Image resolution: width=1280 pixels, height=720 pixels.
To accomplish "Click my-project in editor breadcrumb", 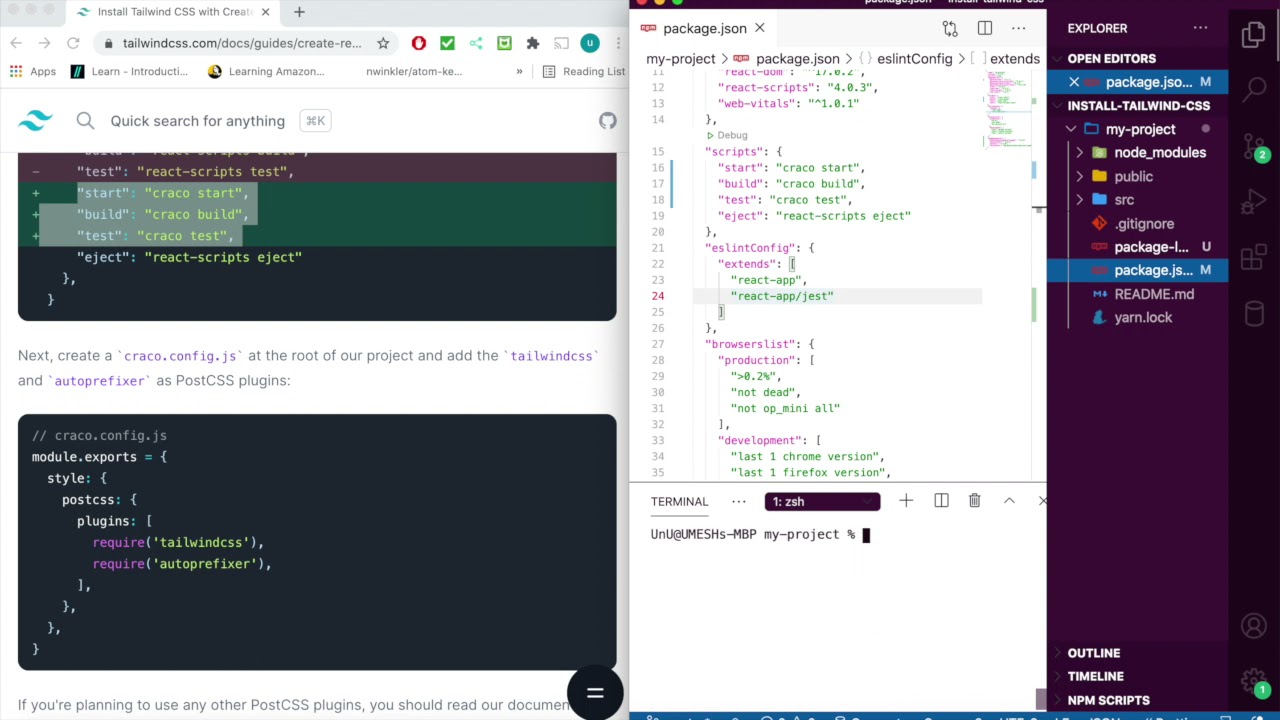I will 680,59.
